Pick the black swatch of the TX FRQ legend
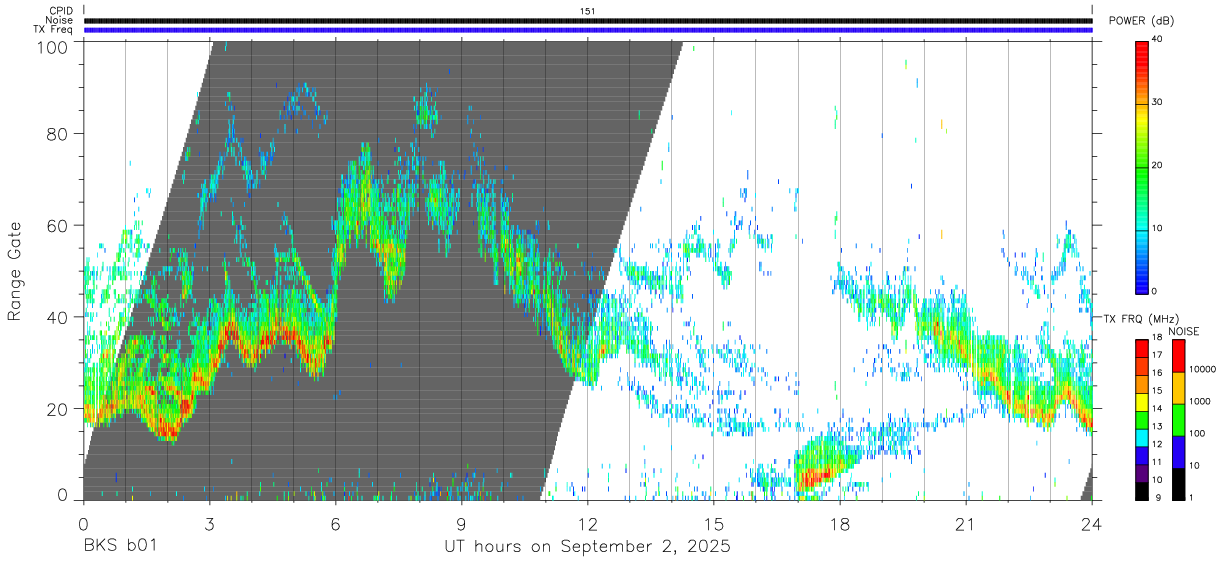 [x=1143, y=491]
